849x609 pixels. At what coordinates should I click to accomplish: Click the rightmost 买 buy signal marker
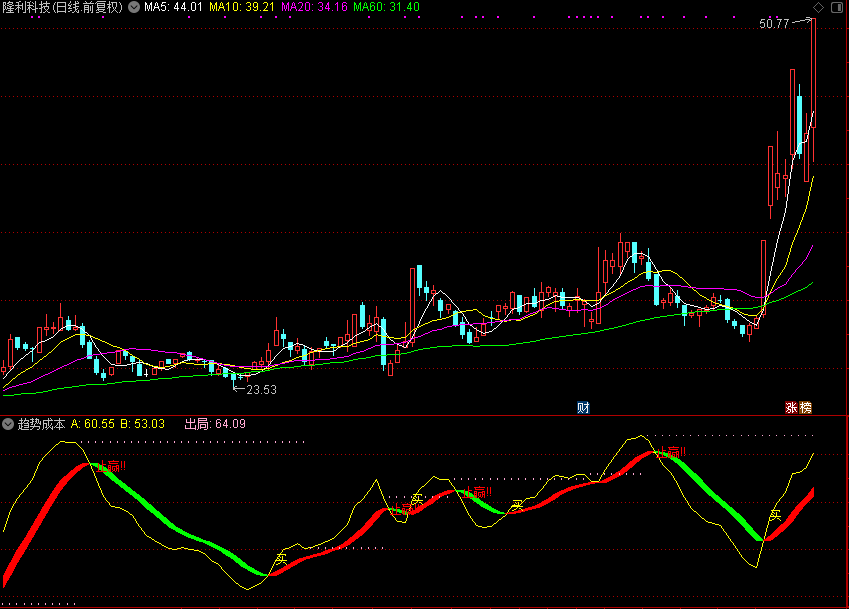pyautogui.click(x=776, y=515)
